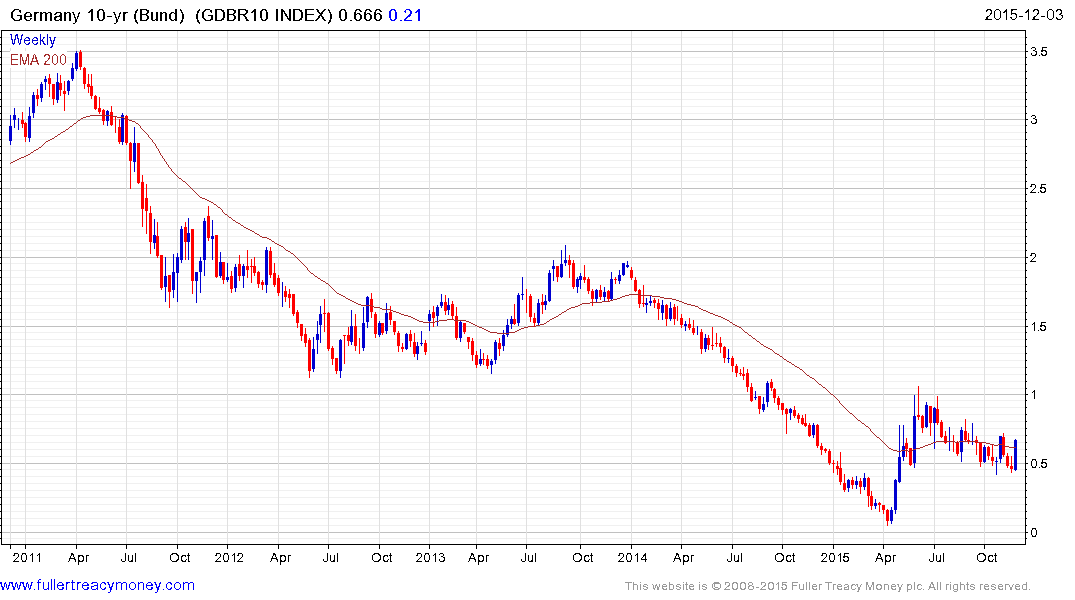Click the latest blue candlestick at the chart's right edge
The height and width of the screenshot is (600, 1075).
(x=1016, y=454)
